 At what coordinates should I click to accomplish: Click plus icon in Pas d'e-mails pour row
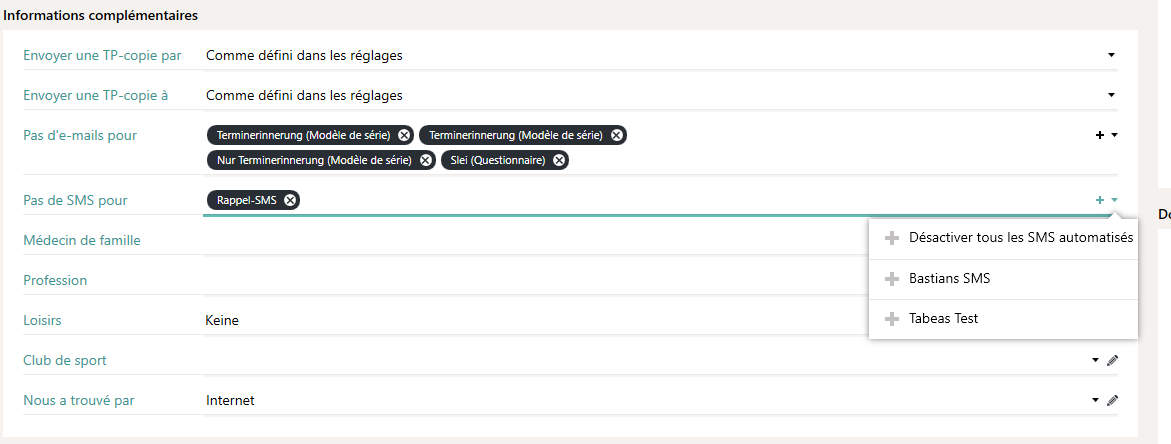click(1100, 135)
